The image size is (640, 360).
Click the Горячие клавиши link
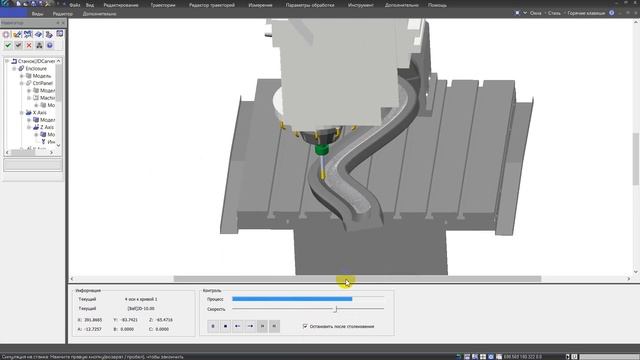586,13
